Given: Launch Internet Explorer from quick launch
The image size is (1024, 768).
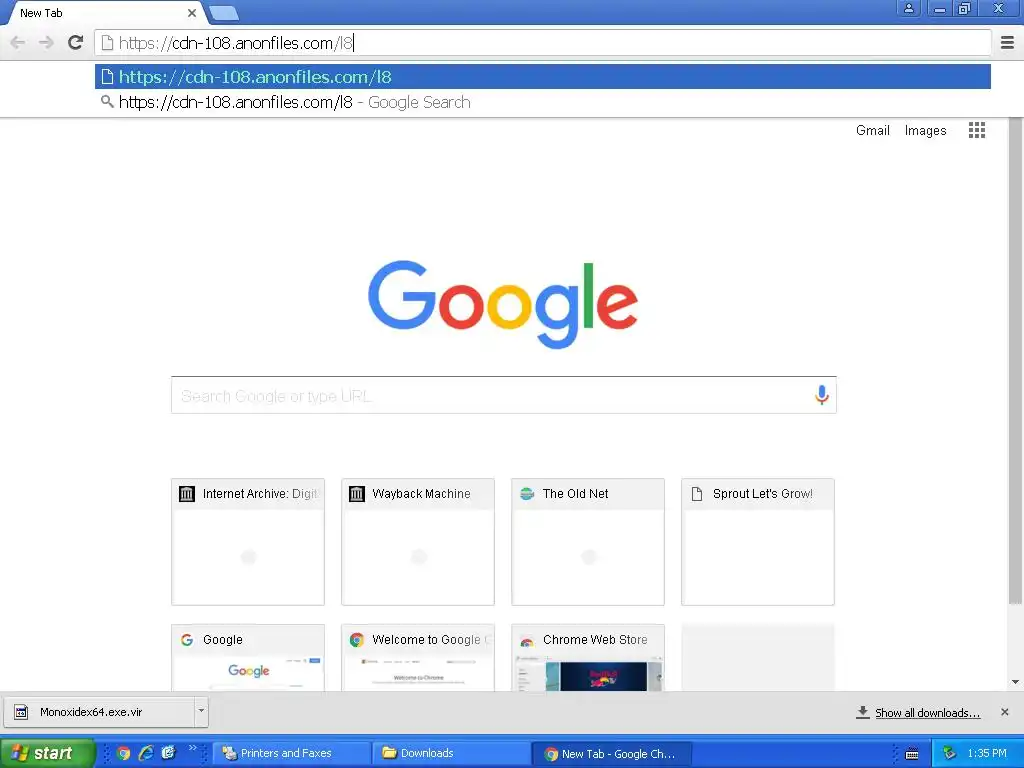Looking at the screenshot, I should coord(146,753).
